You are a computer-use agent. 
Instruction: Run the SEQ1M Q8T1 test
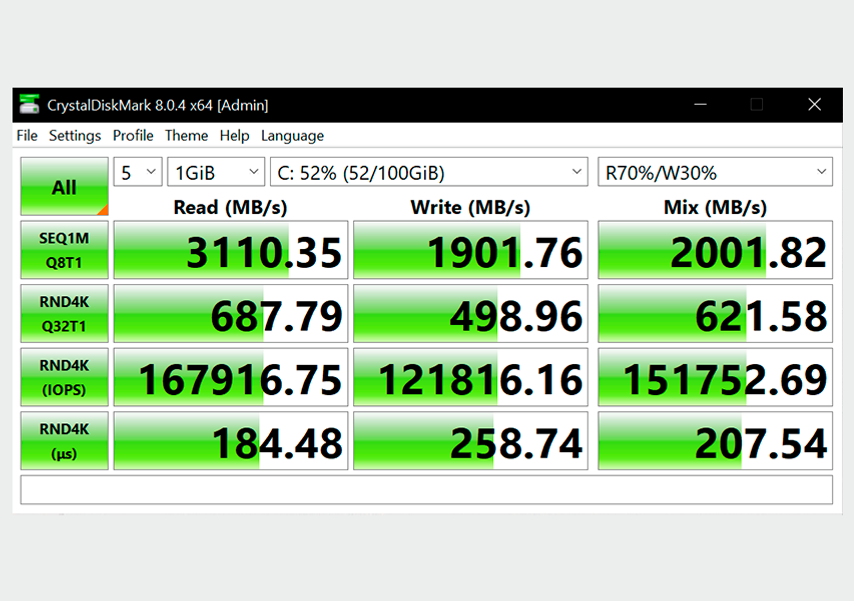(x=64, y=250)
